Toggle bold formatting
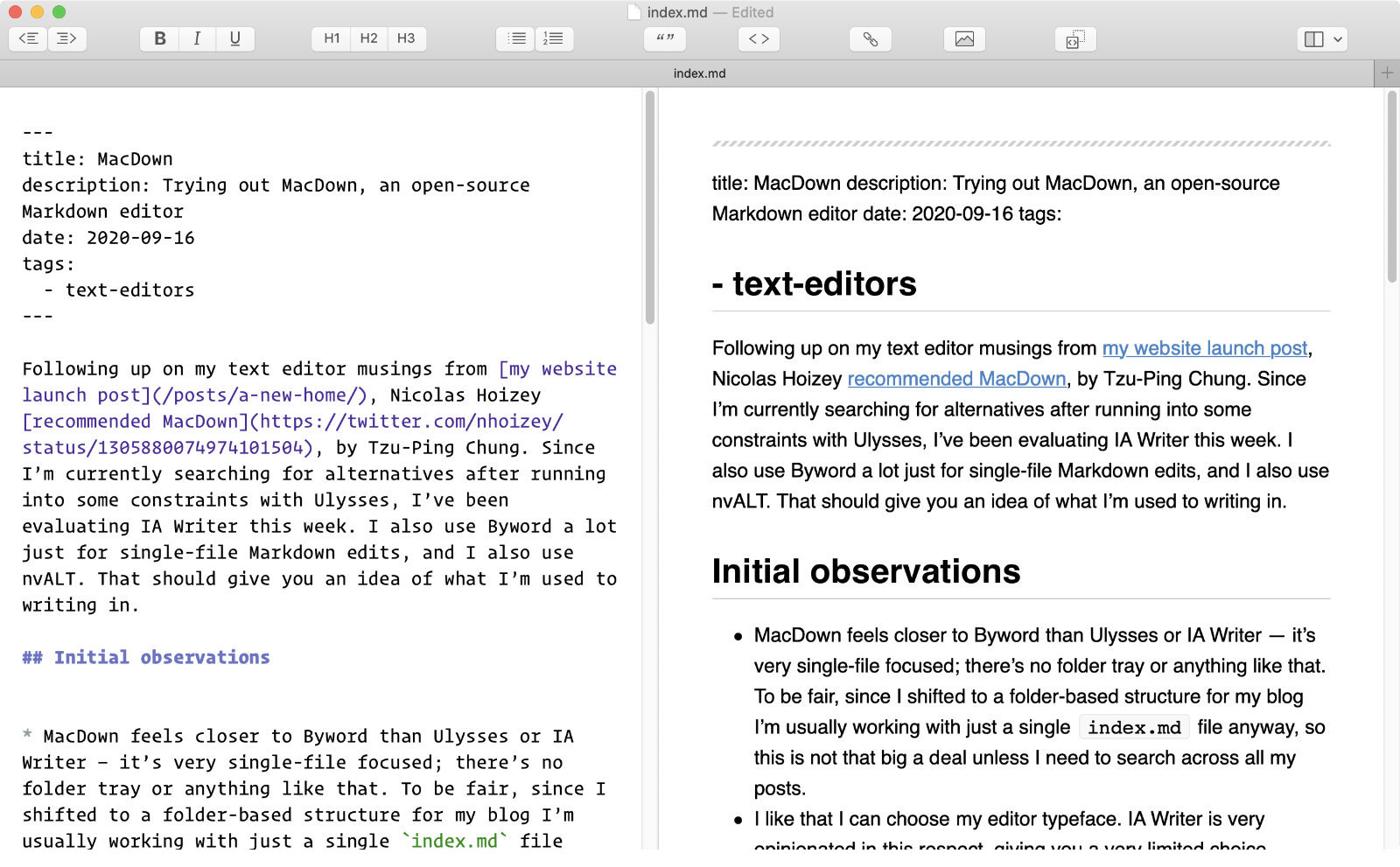Viewport: 1400px width, 867px height. [159, 39]
